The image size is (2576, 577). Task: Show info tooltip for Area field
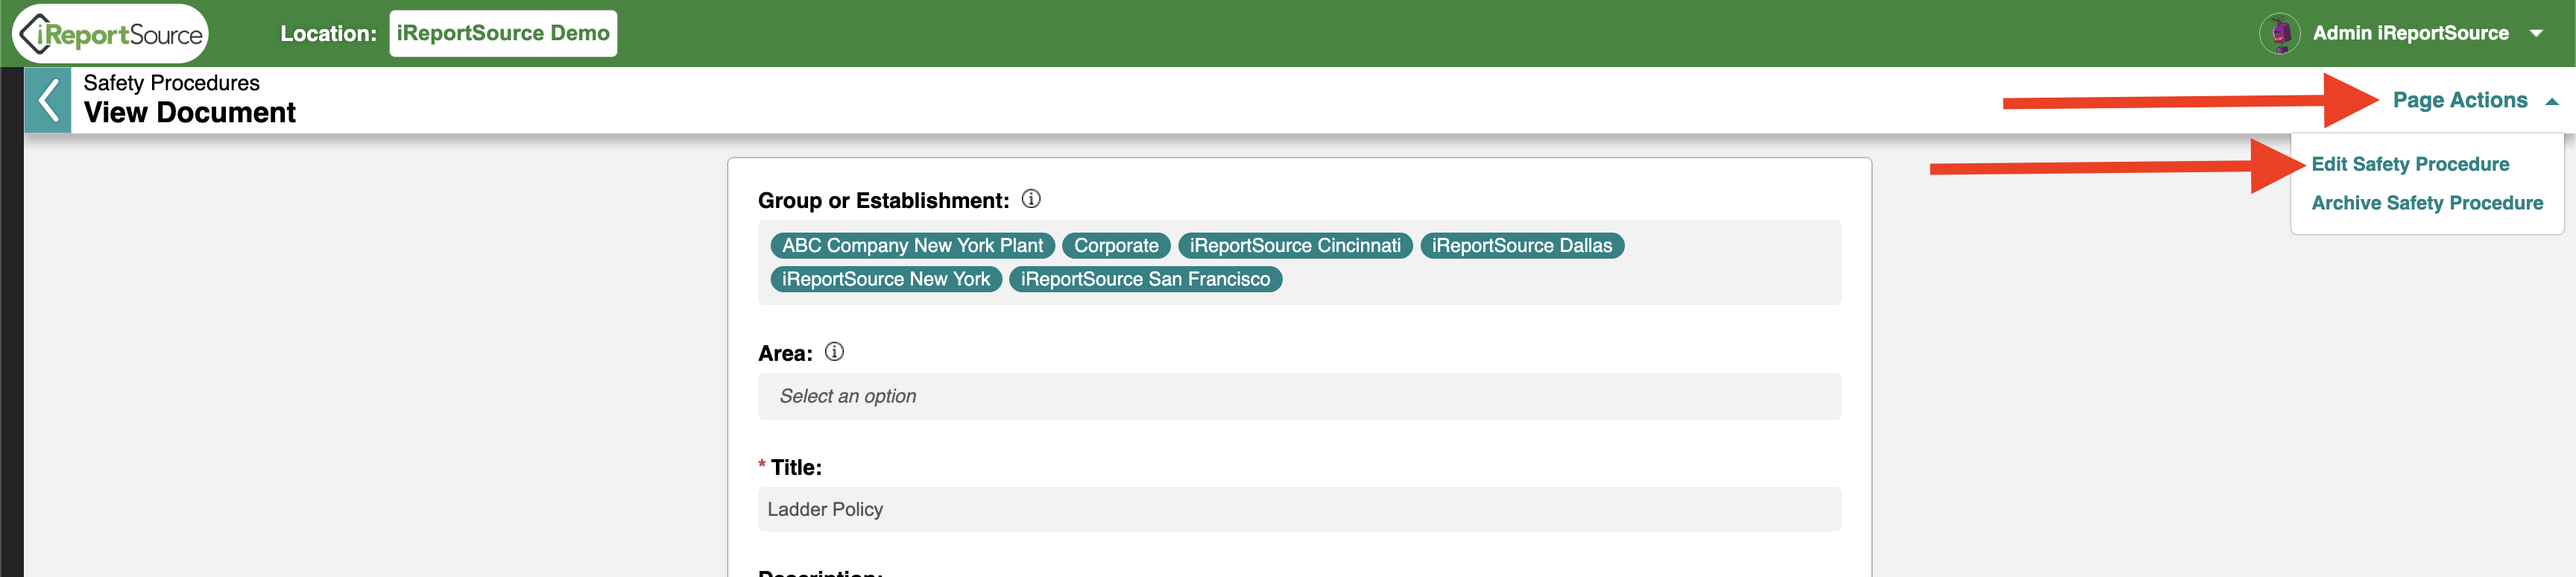coord(834,352)
